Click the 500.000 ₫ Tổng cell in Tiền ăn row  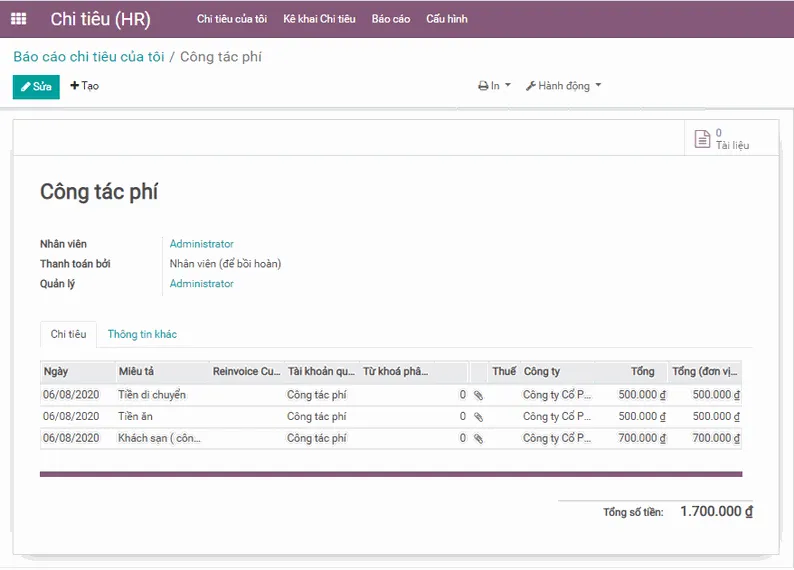pos(642,417)
